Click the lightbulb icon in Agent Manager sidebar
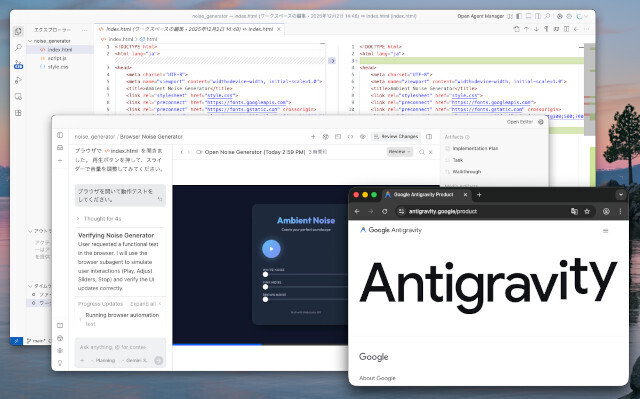 60,363
